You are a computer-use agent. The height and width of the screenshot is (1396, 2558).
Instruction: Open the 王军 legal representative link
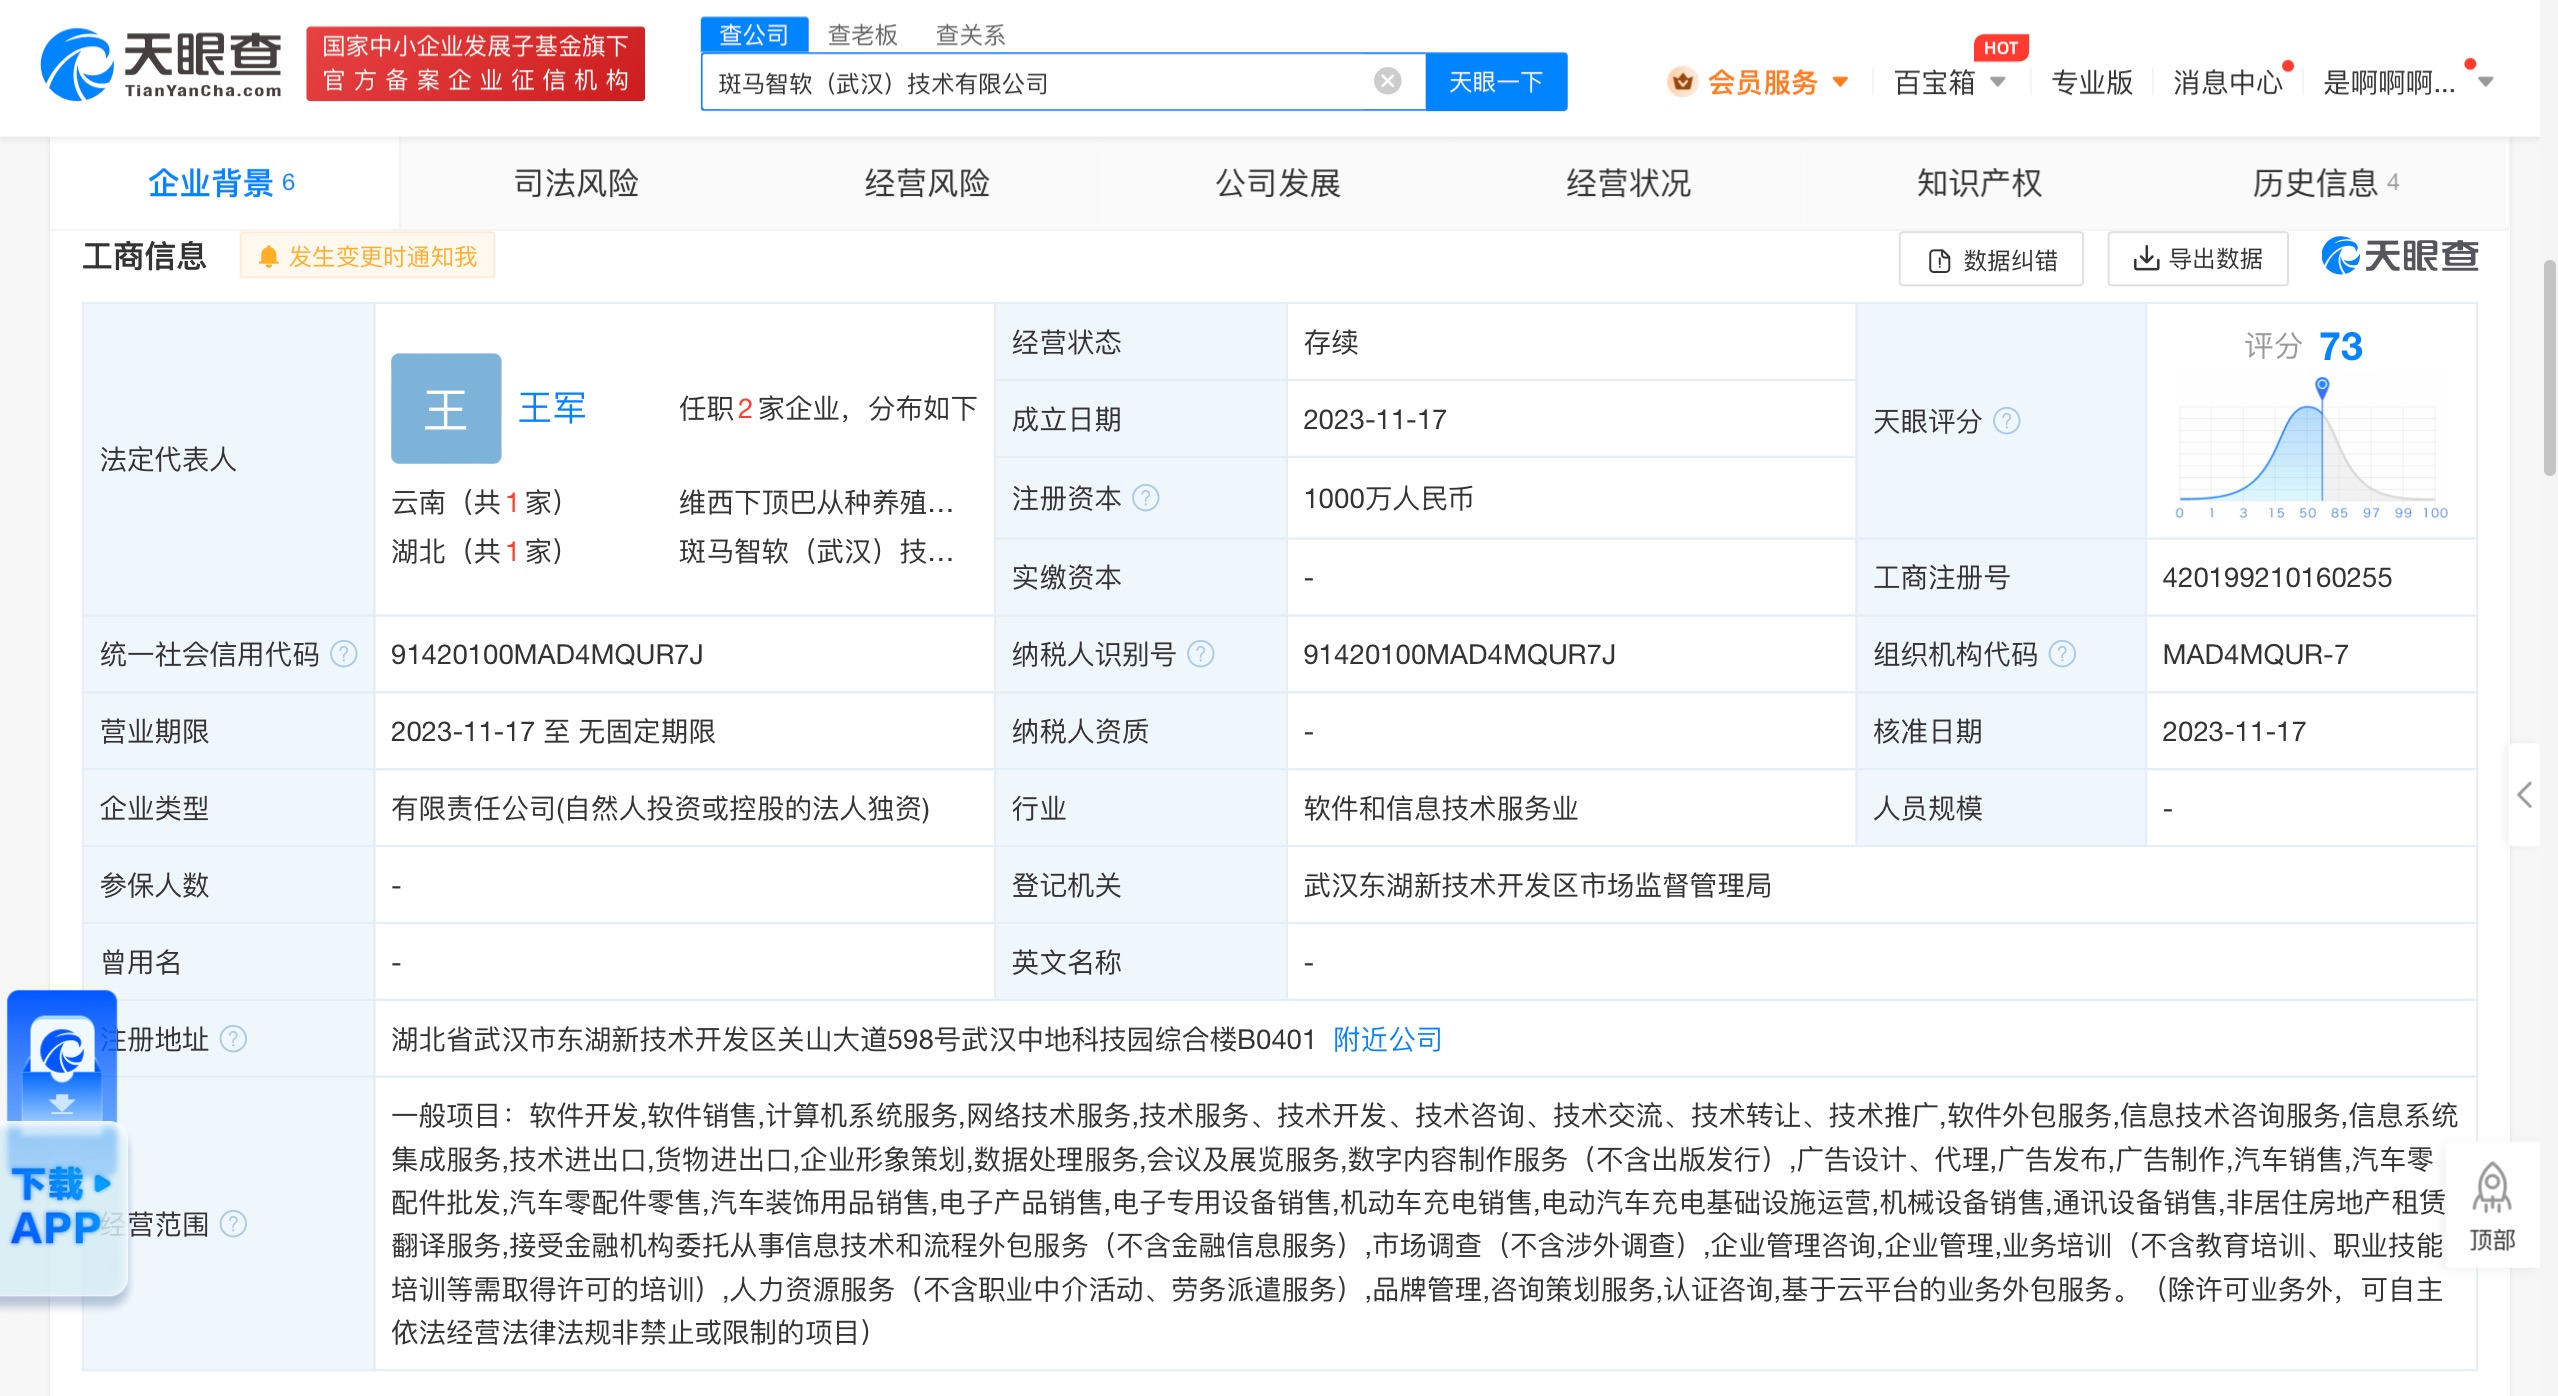click(x=552, y=408)
